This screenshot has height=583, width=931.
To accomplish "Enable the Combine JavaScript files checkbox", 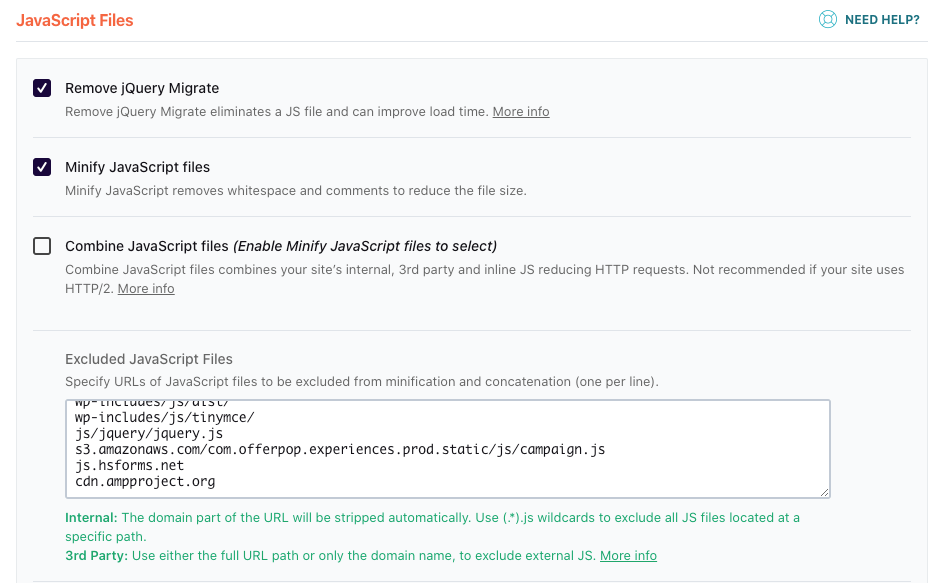I will point(42,246).
